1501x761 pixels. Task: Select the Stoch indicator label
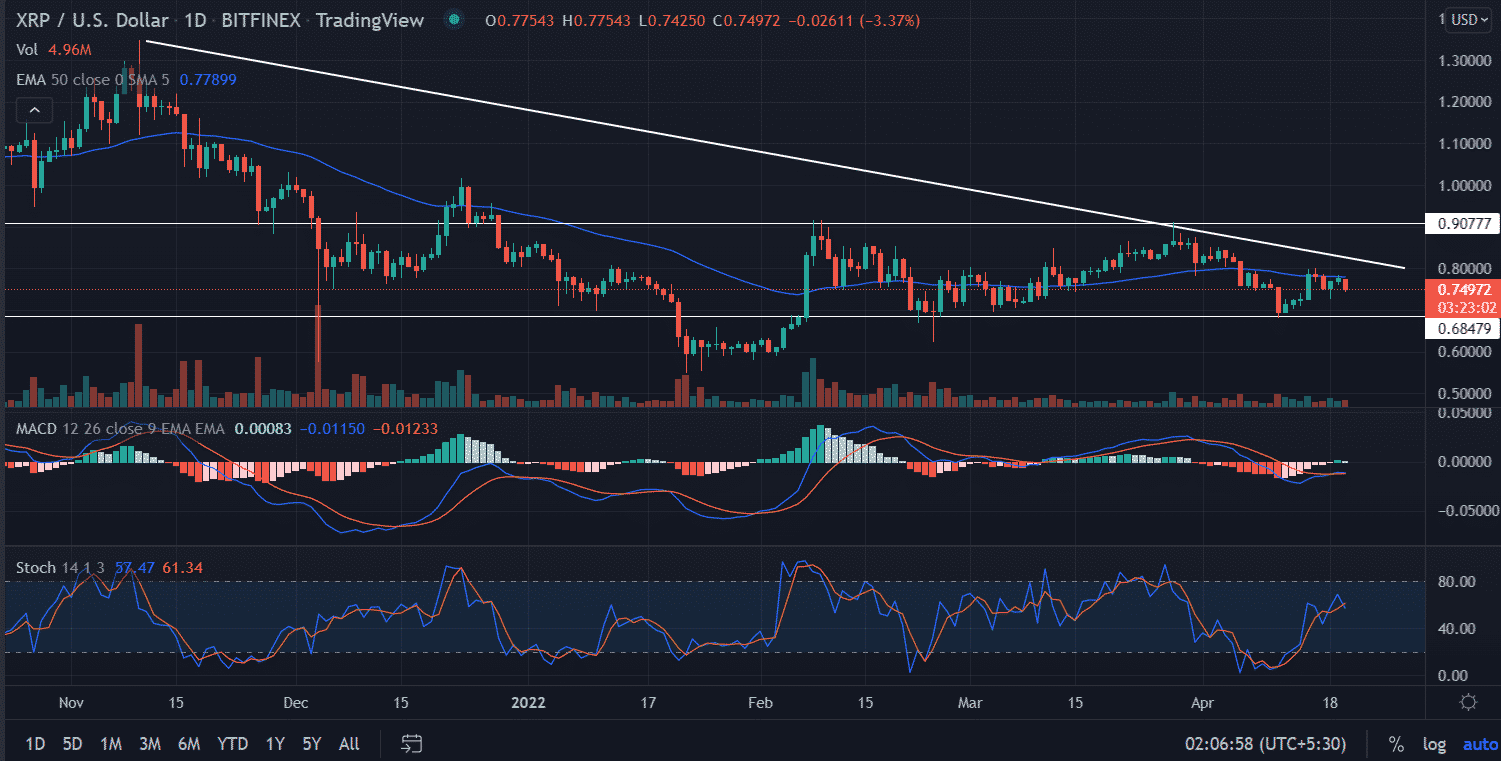coord(34,567)
